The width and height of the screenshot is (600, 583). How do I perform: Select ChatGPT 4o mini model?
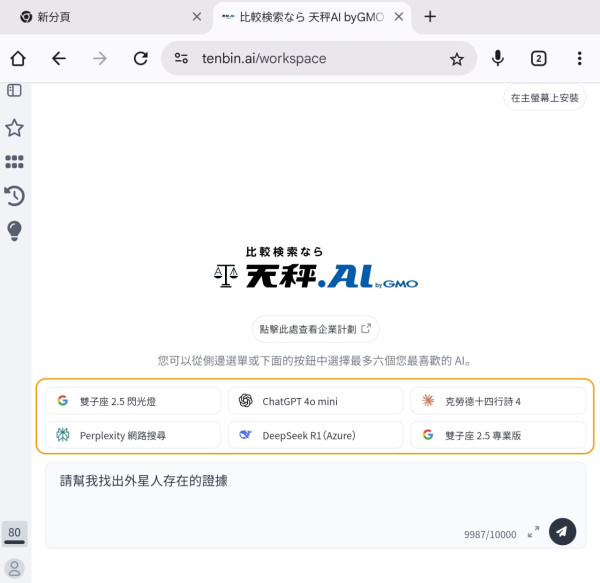pos(316,401)
